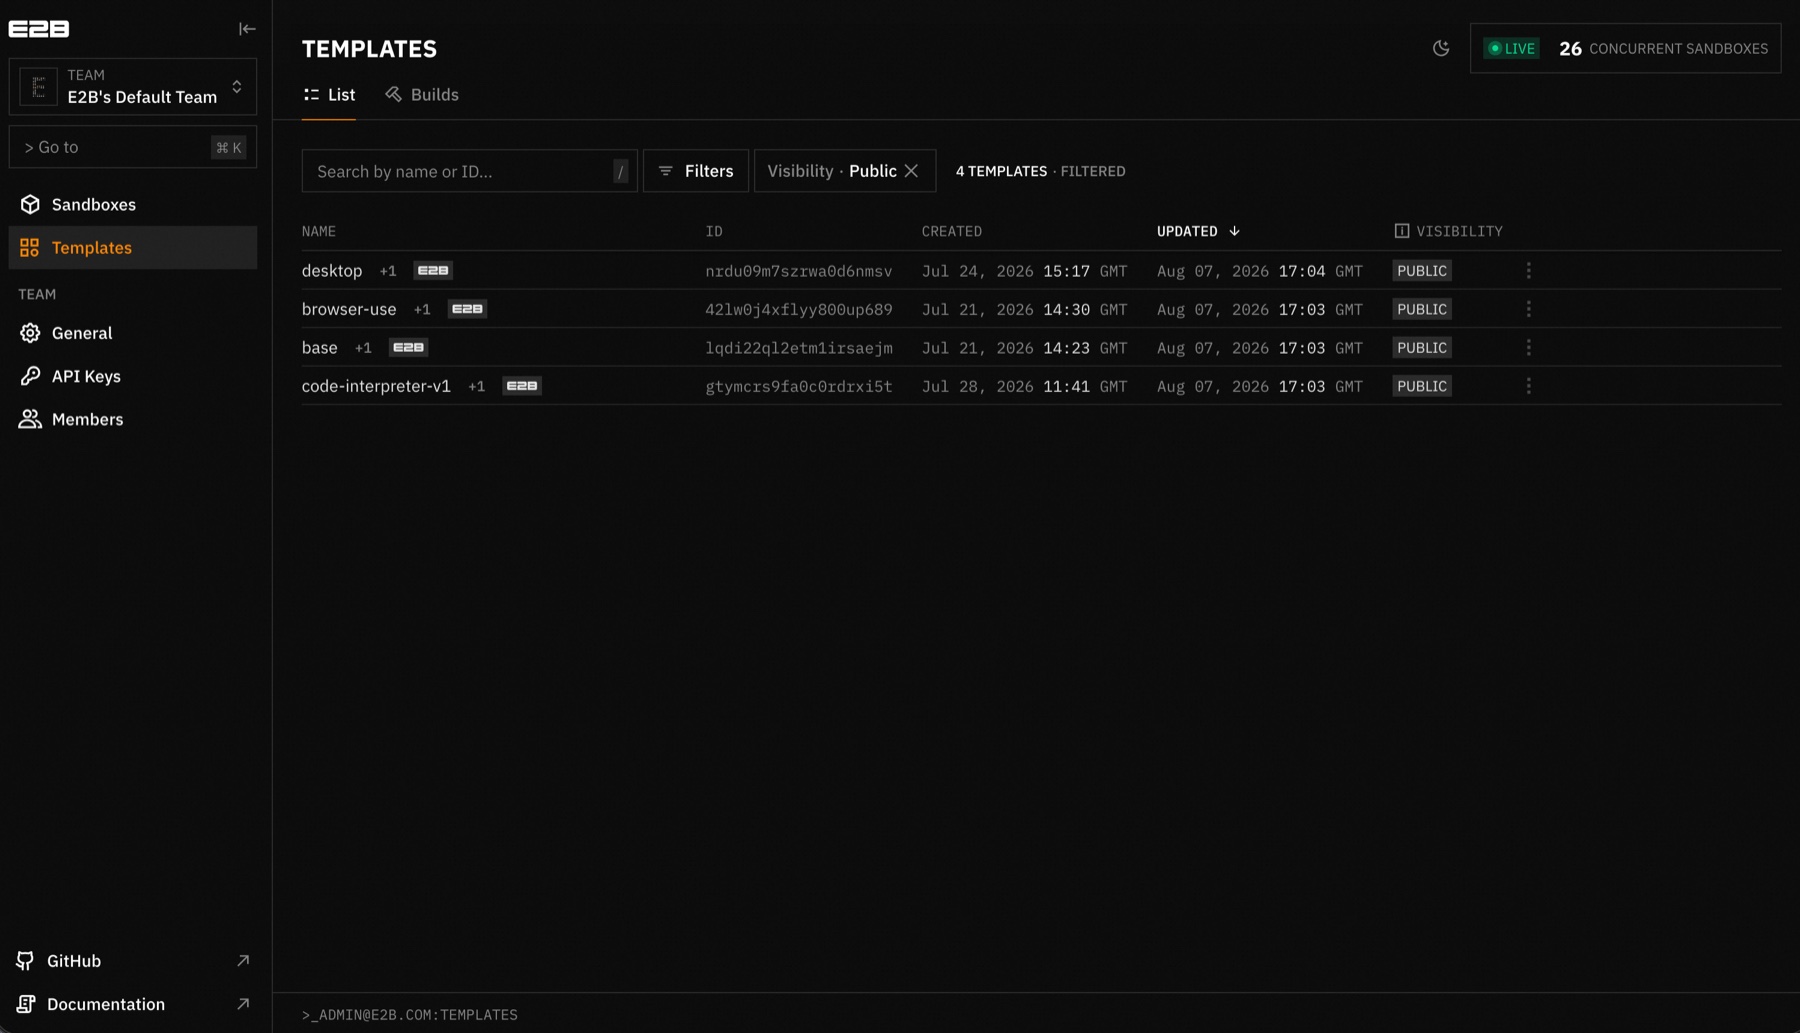Click the GitHub external arrow icon

pos(243,961)
